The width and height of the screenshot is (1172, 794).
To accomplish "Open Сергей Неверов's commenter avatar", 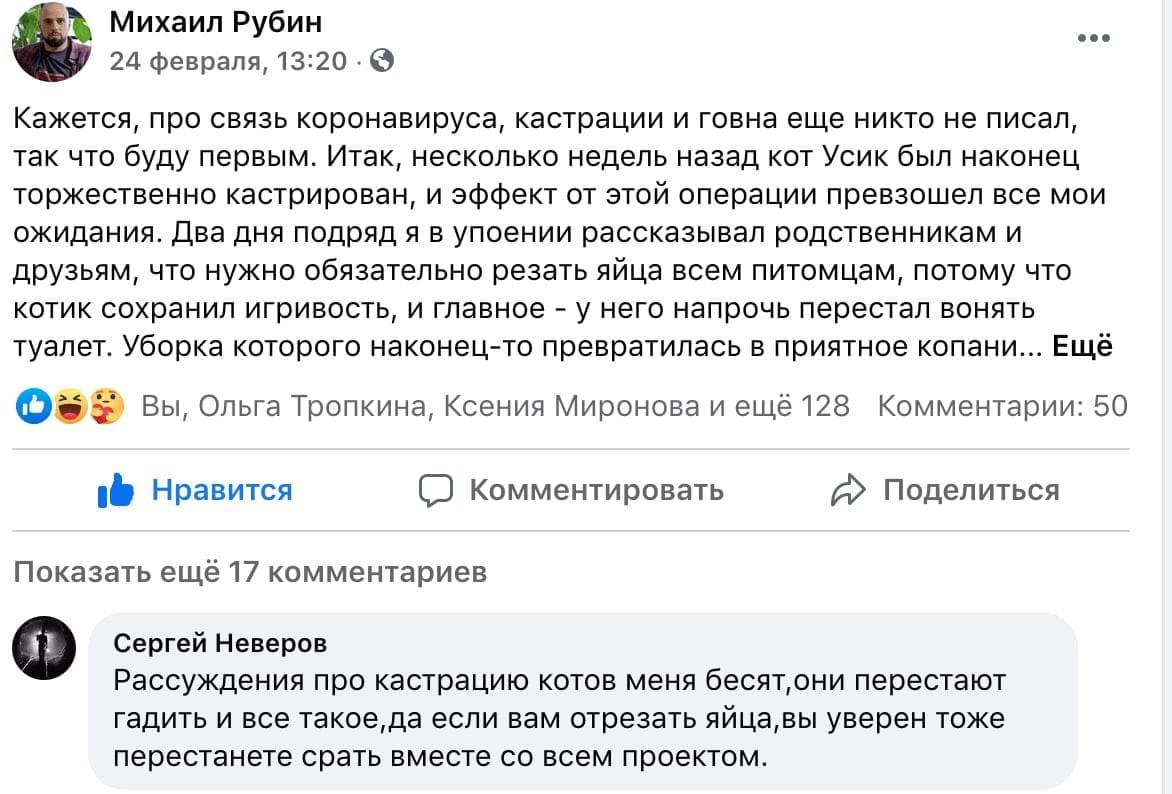I will [43, 648].
